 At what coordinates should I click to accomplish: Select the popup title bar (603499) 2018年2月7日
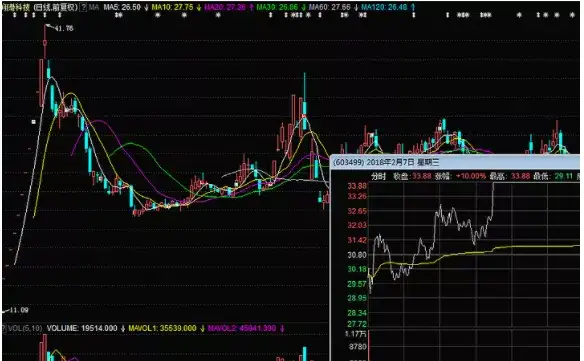click(386, 162)
